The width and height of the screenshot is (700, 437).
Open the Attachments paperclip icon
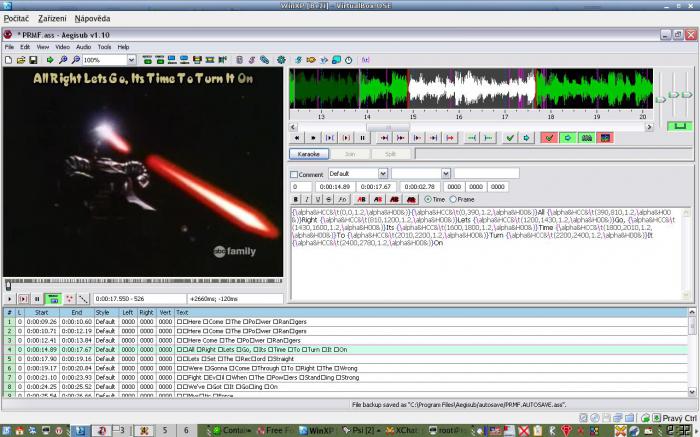click(265, 60)
